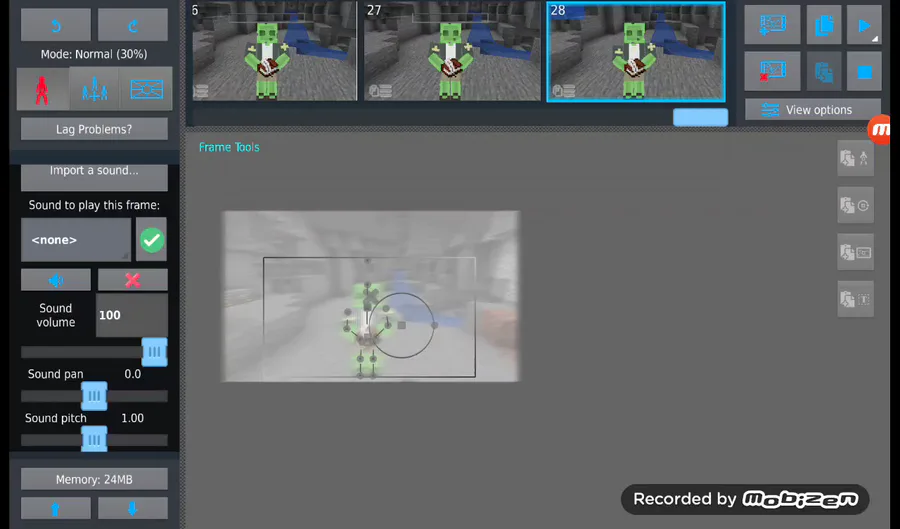The image size is (900, 529).
Task: Select frame 27 thumbnail
Action: tap(452, 51)
